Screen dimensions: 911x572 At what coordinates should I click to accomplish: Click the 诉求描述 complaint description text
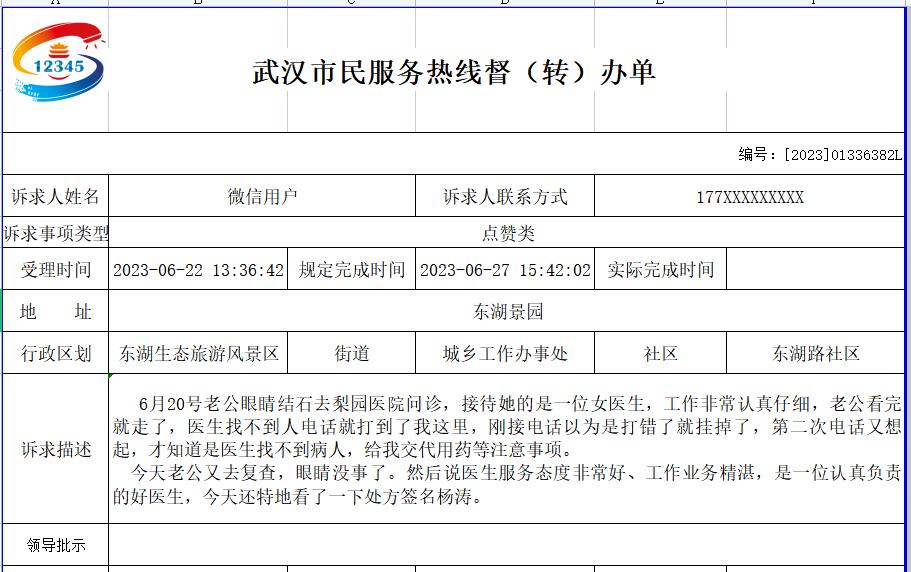click(507, 450)
